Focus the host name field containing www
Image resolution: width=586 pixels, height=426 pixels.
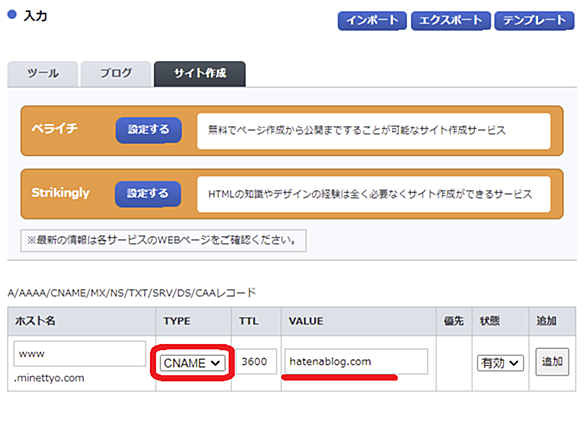[80, 354]
